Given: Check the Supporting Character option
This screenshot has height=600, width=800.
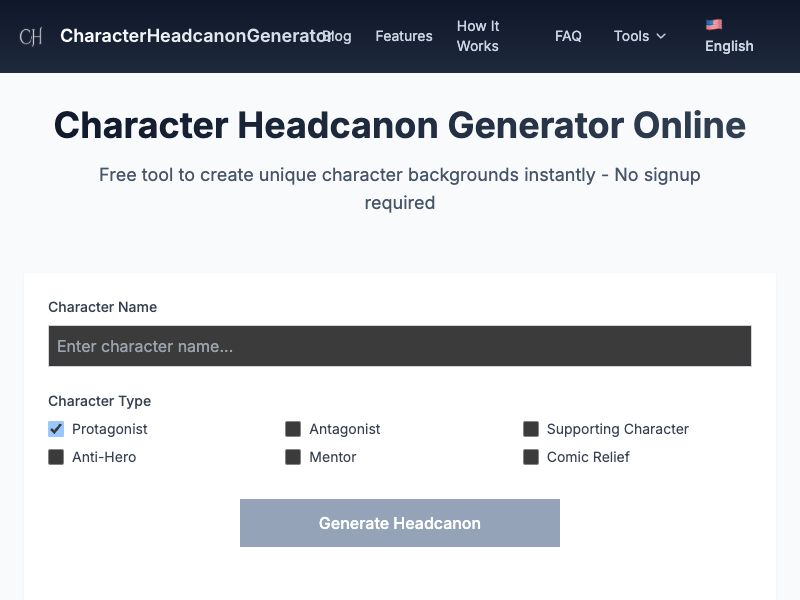Looking at the screenshot, I should point(531,429).
